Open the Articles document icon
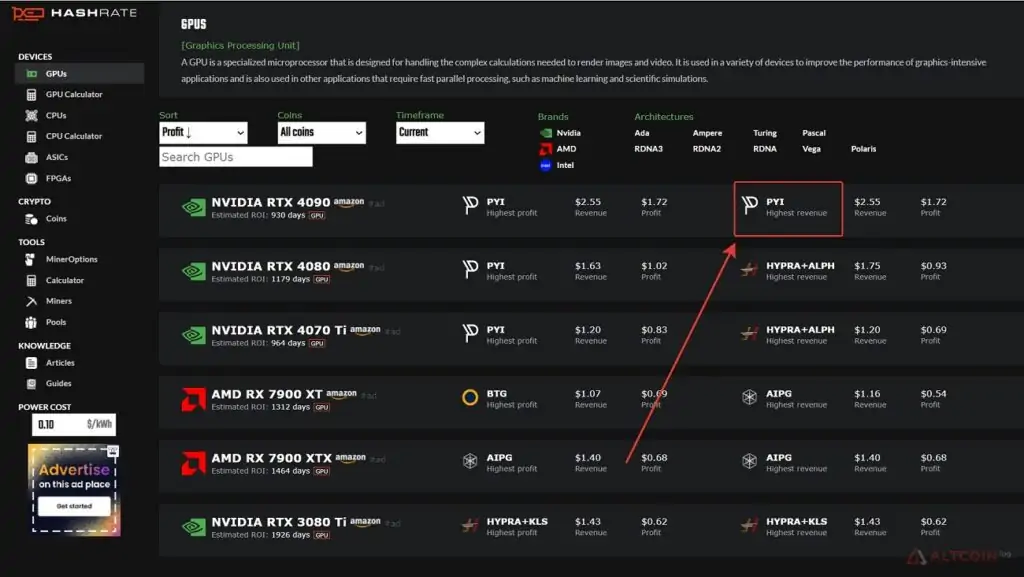 point(31,363)
